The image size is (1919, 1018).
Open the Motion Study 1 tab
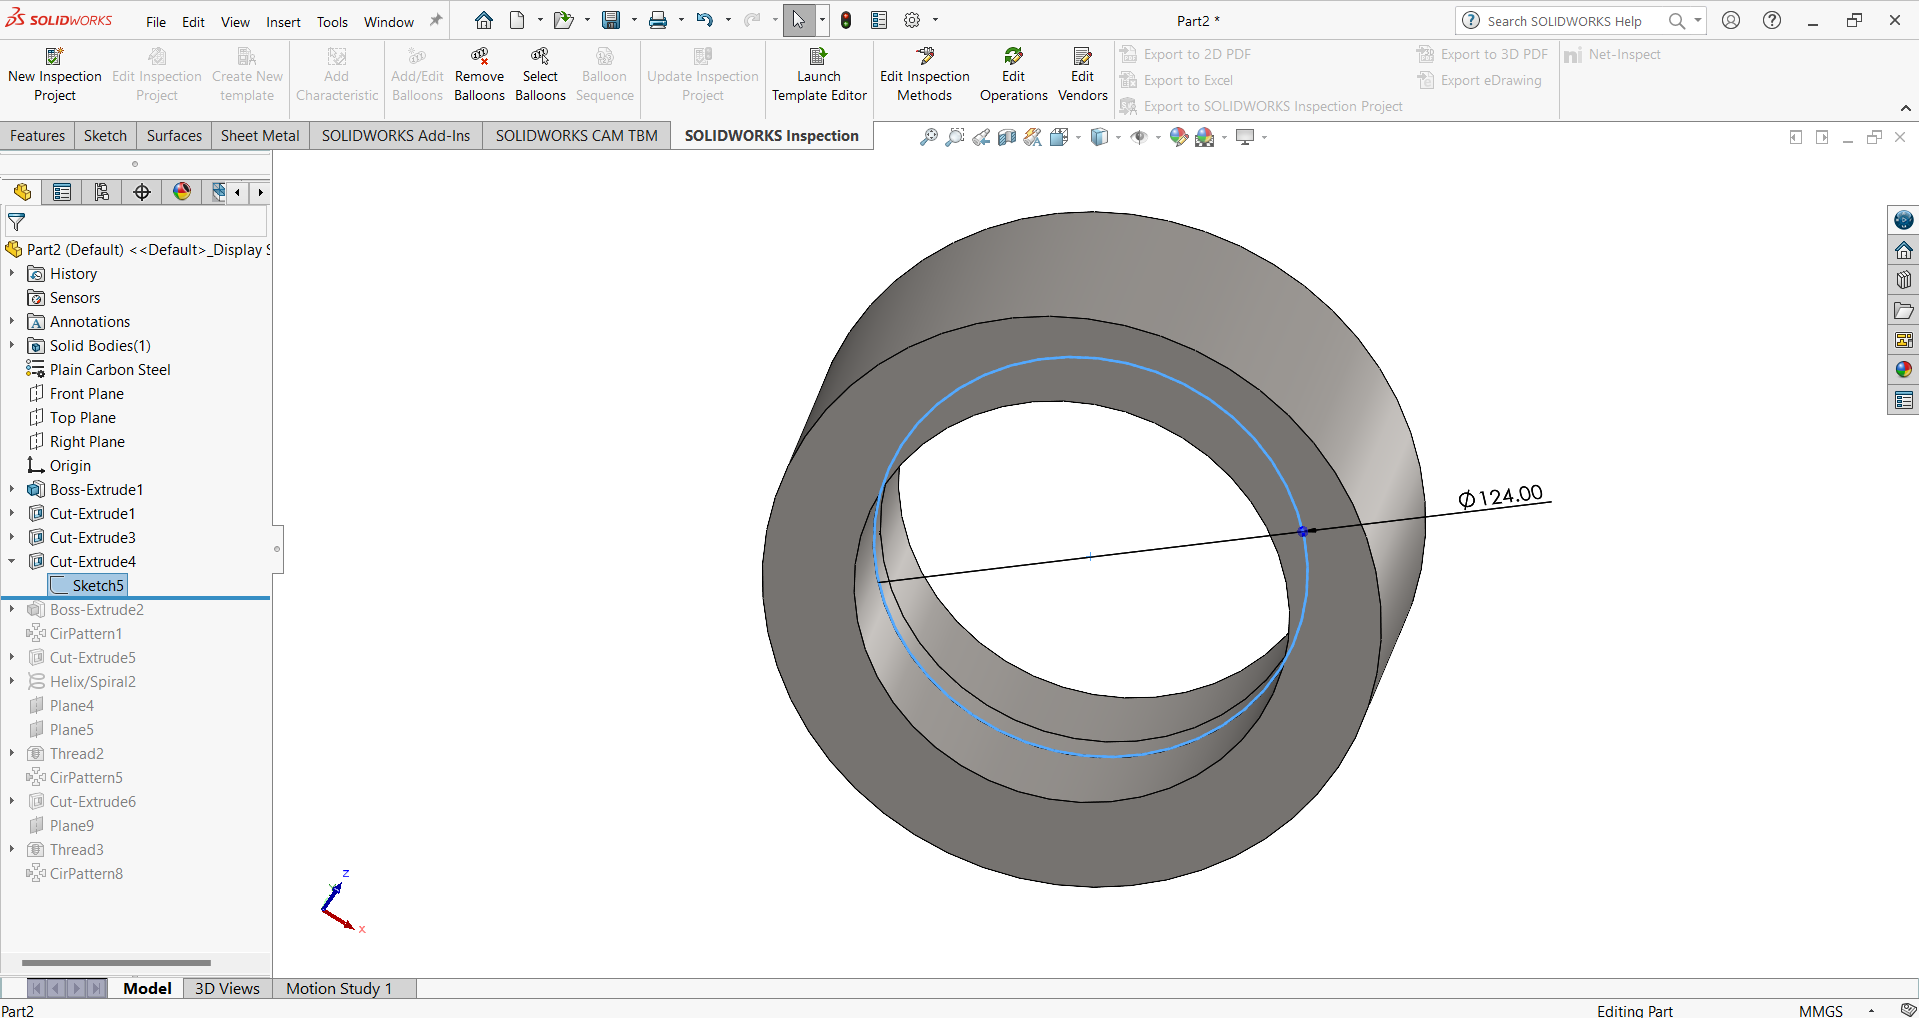338,988
